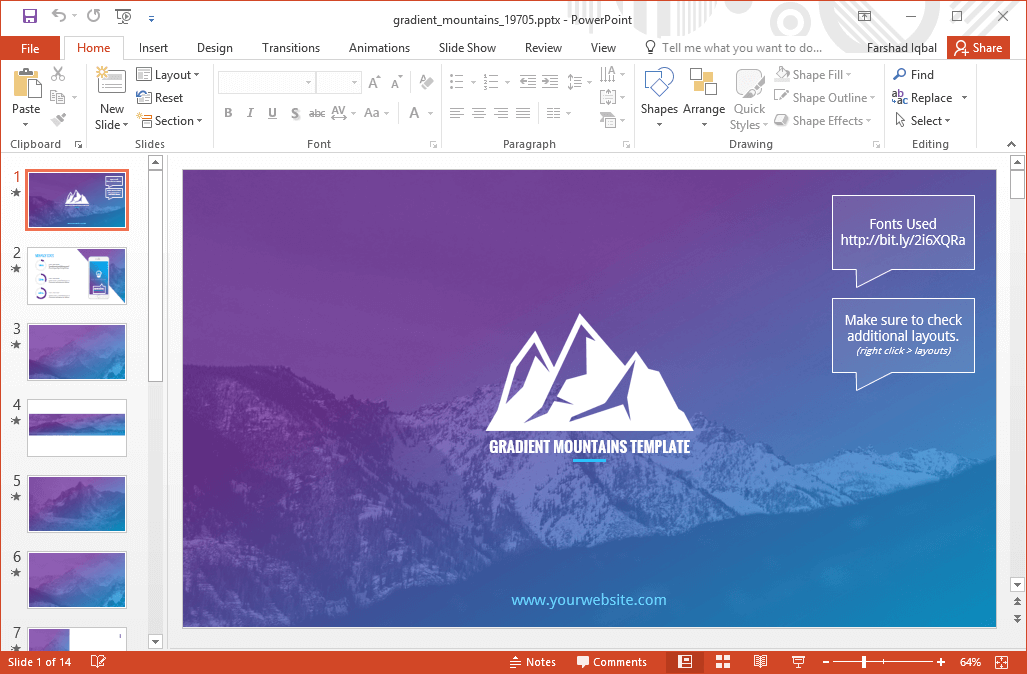Open the Font Color picker
Screen dimensions: 1027x674
416,113
